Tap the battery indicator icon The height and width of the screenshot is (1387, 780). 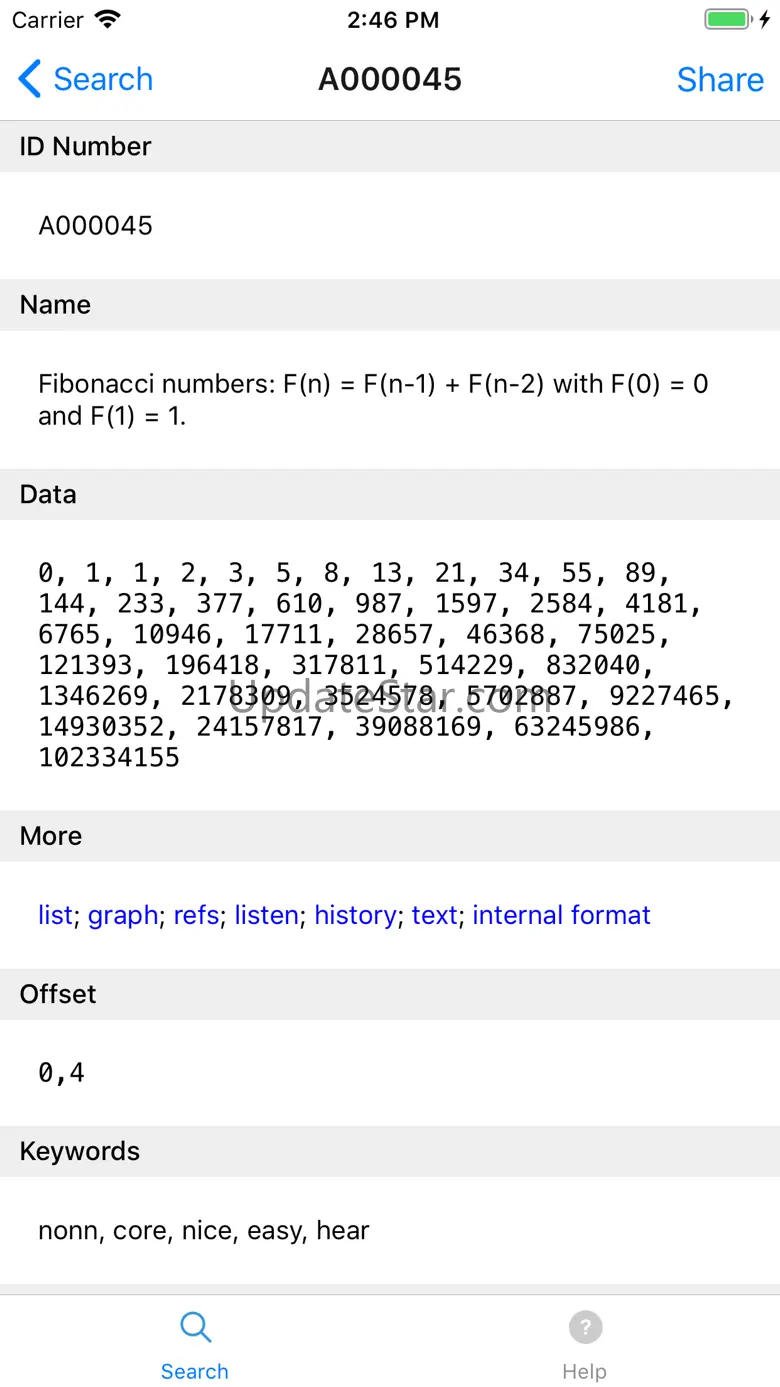(x=727, y=20)
